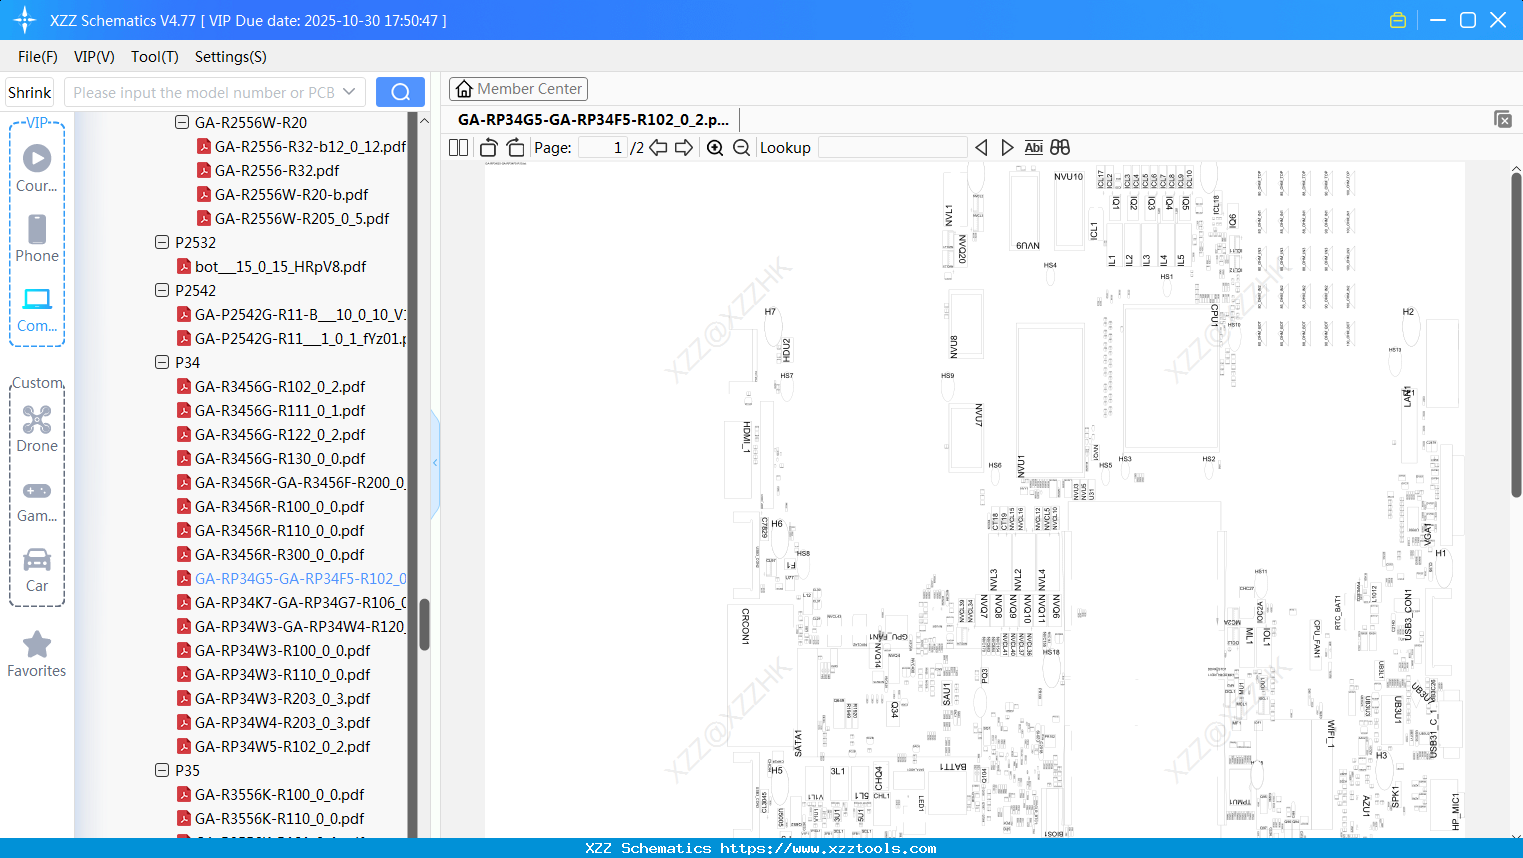Screen dimensions: 1523x858
Task: Toggle the two-page split view icon
Action: click(459, 148)
